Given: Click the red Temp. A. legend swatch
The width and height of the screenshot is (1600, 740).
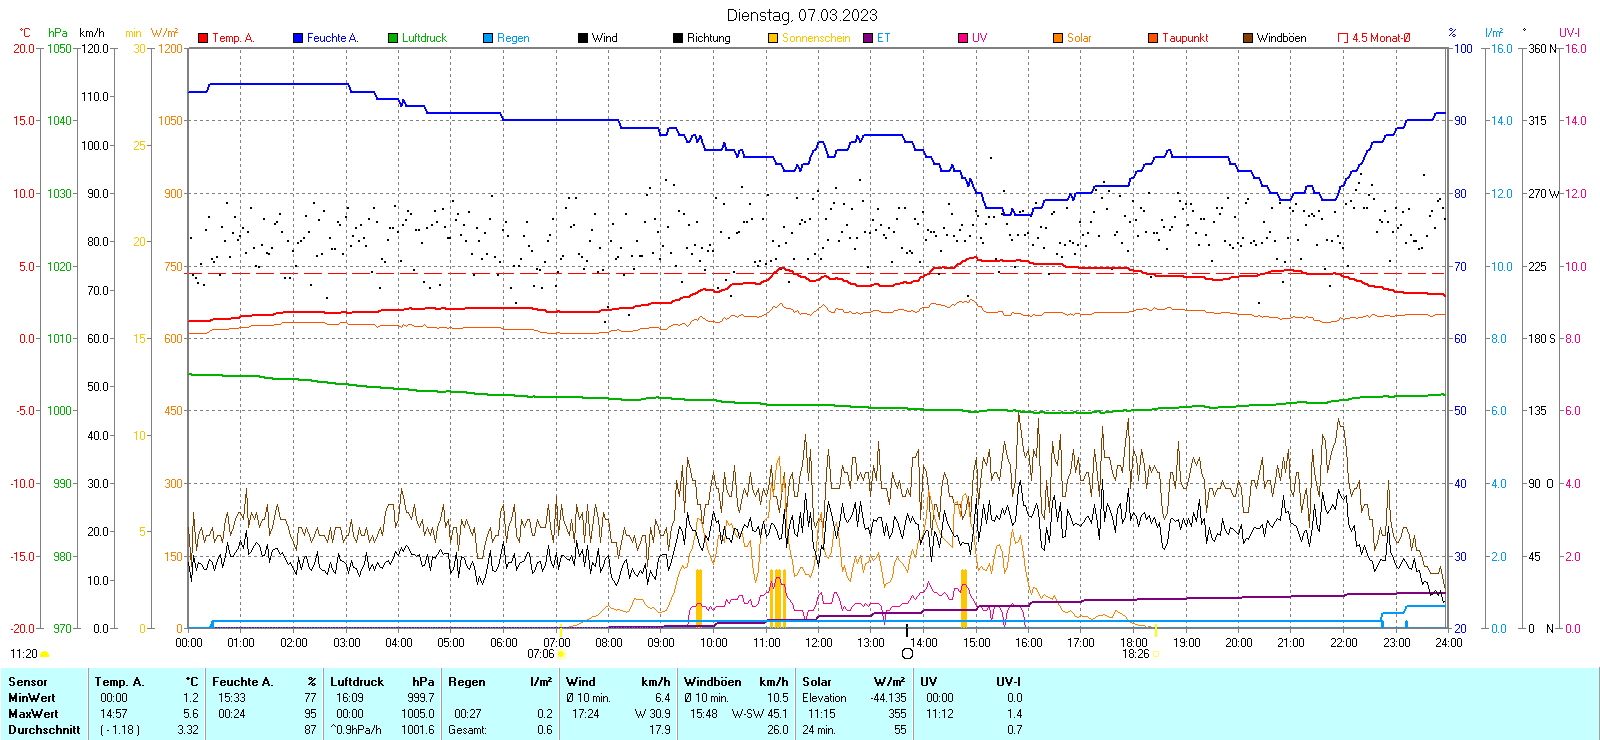Looking at the screenshot, I should [x=203, y=38].
